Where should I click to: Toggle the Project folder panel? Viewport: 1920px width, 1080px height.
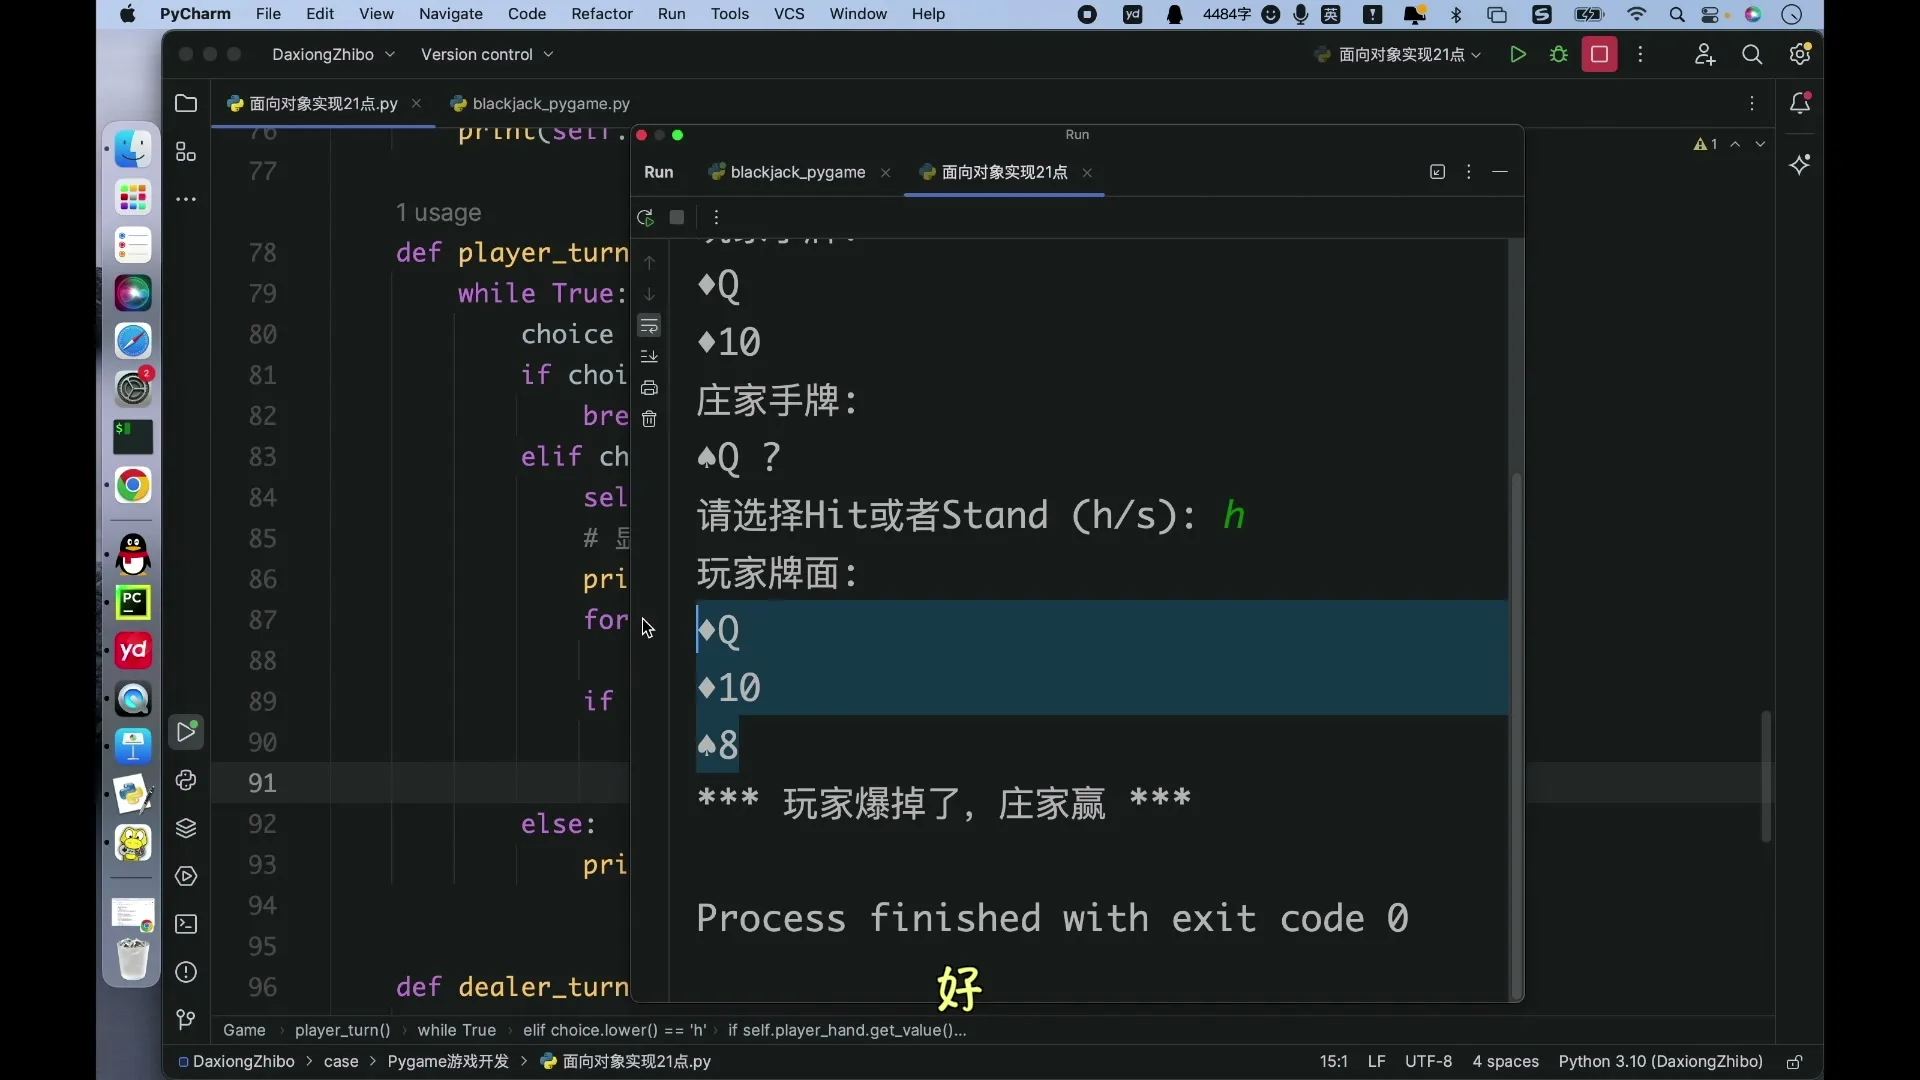tap(186, 104)
